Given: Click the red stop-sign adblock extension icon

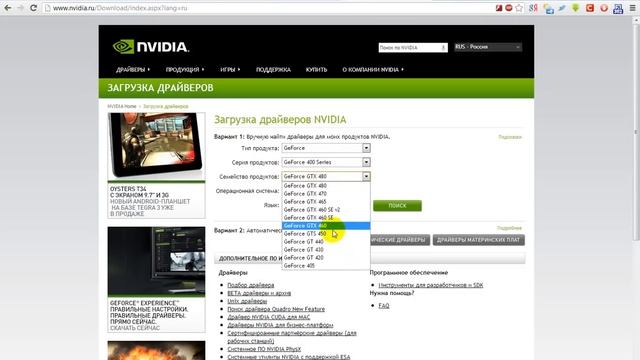Looking at the screenshot, I should (509, 8).
